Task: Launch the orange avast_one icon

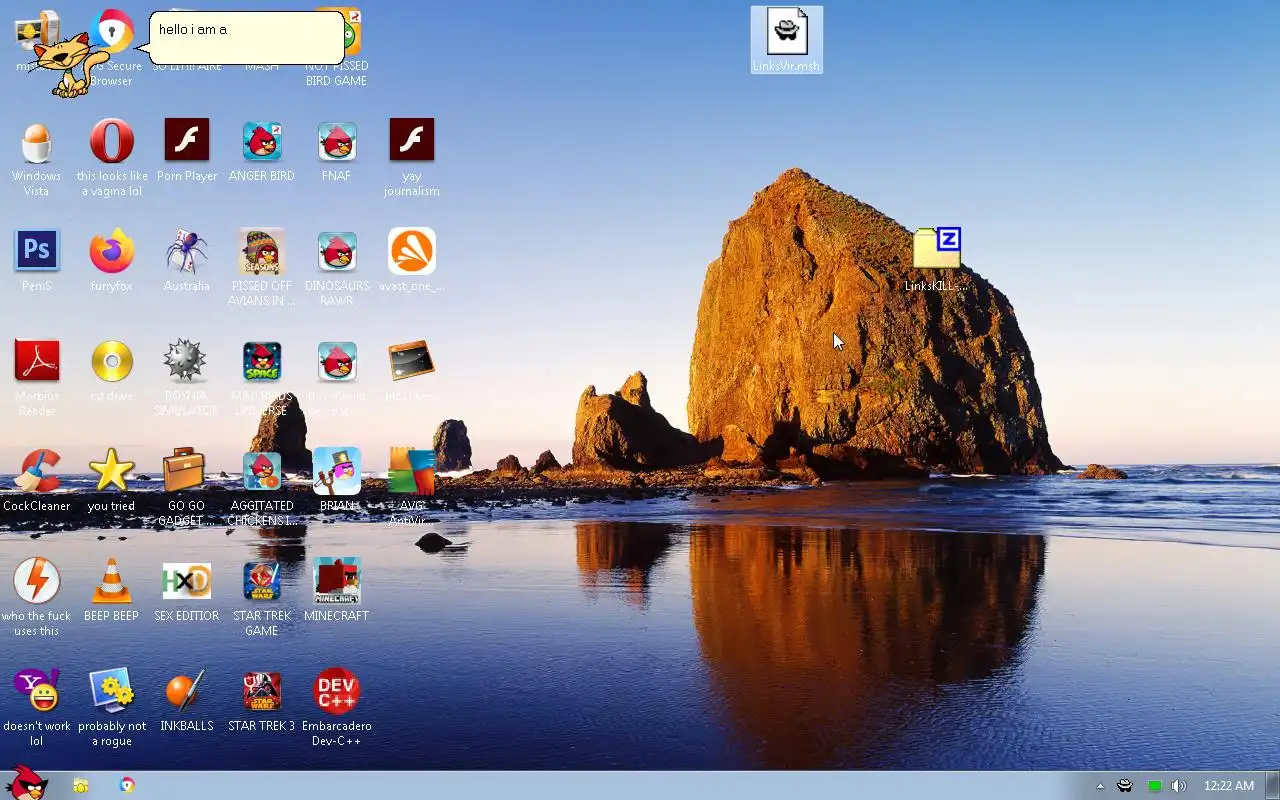Action: (412, 251)
